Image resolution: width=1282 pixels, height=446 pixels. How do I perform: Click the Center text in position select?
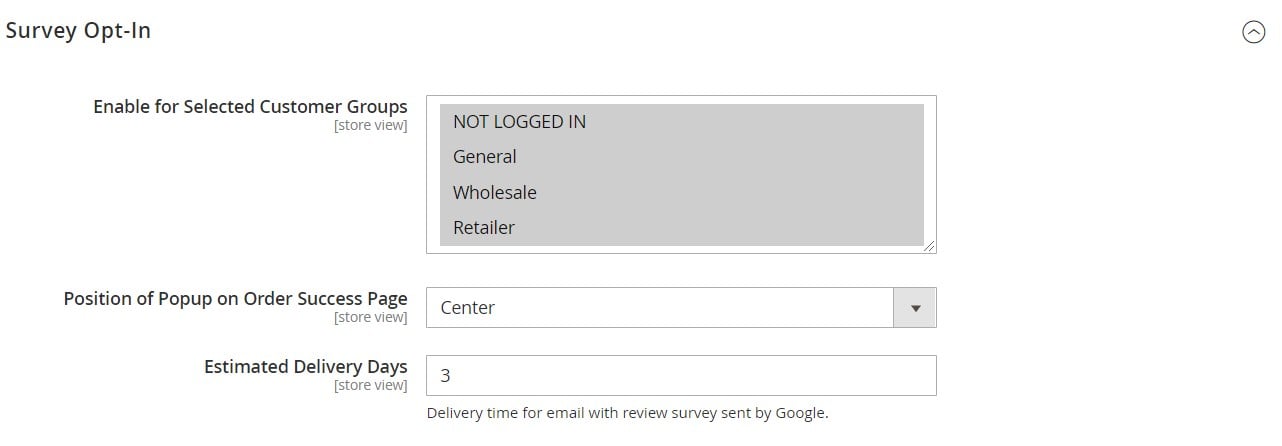467,308
